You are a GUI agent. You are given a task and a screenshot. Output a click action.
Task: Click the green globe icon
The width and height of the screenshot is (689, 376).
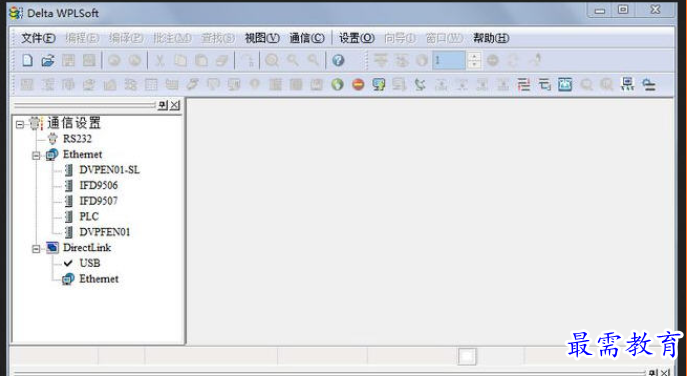tap(337, 84)
